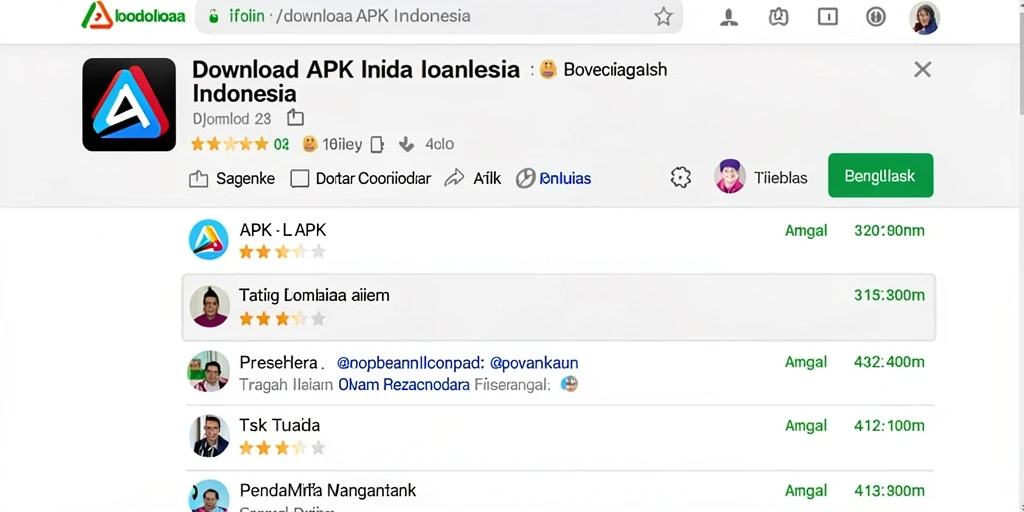1024x512 pixels.
Task: Click the Tsk Tuada user avatar
Action: [x=209, y=436]
